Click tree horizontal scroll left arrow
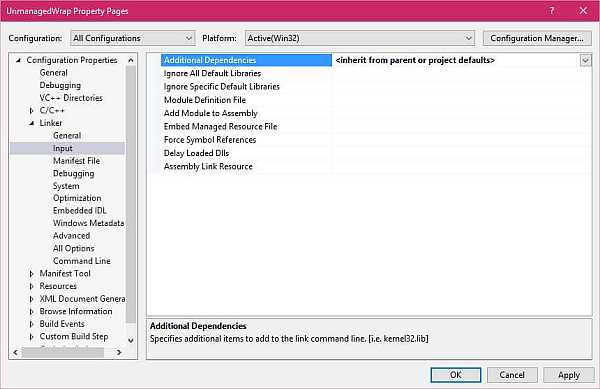 point(16,352)
